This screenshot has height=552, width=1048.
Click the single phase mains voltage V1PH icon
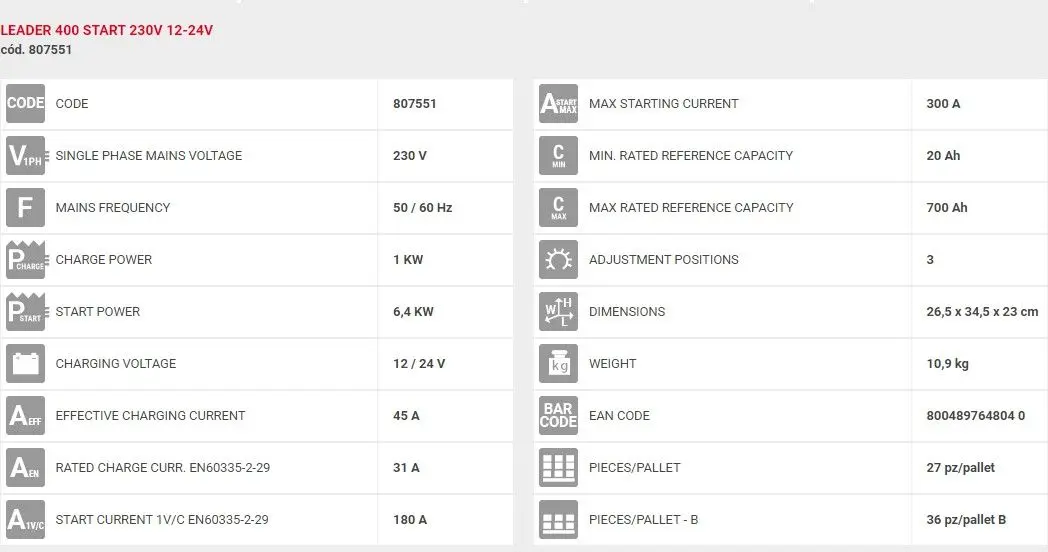pos(27,156)
